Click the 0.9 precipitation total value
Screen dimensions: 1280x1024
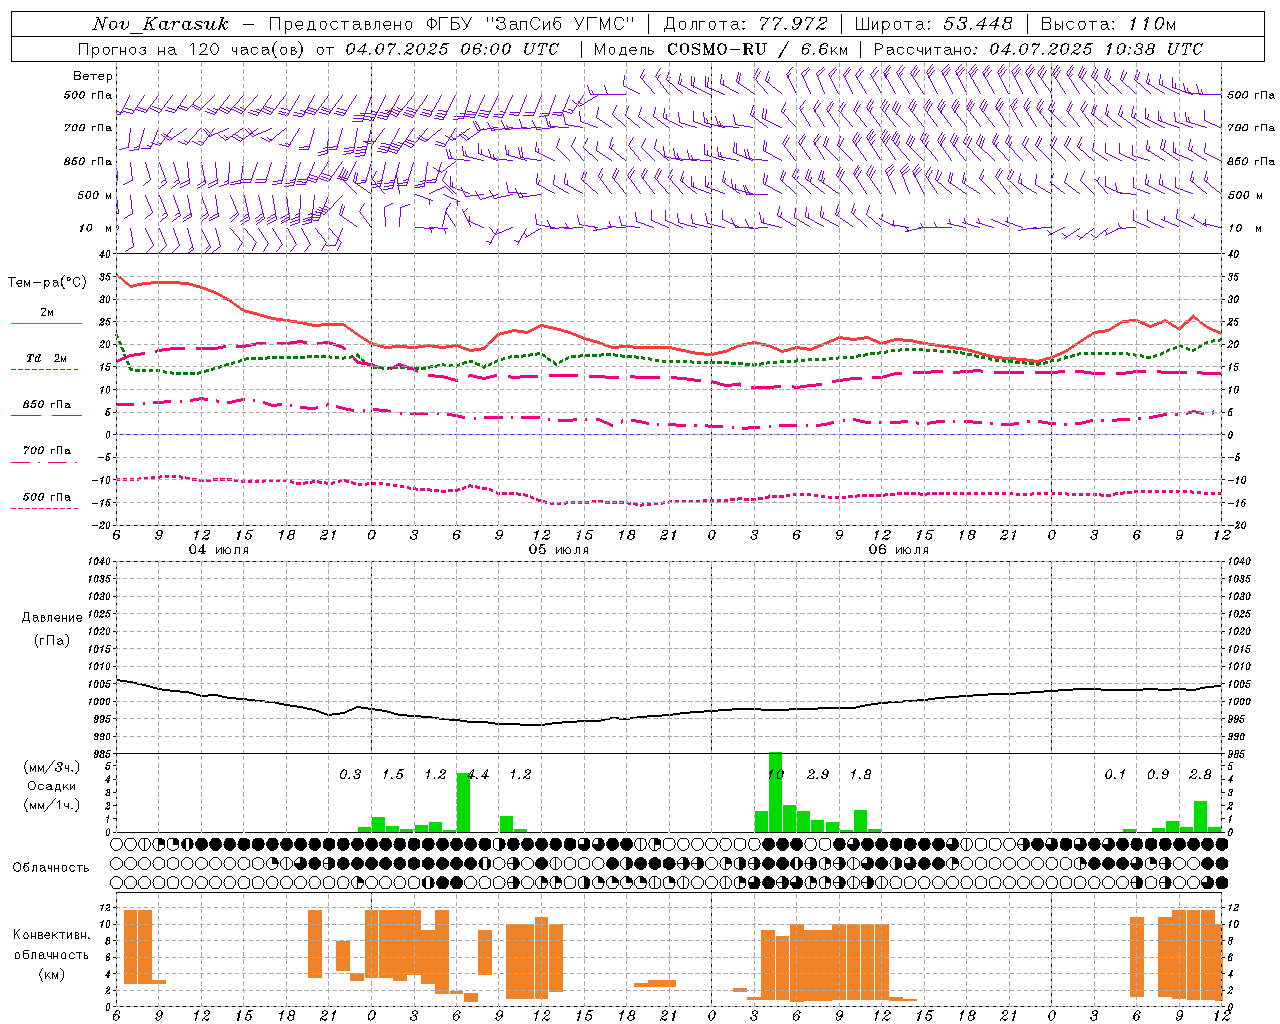(1158, 775)
